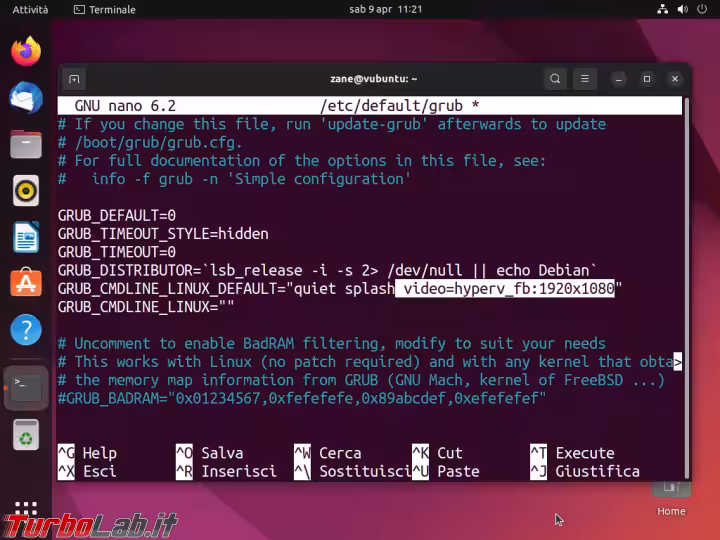Close the terminal window
Screen dimensions: 720x540
[675, 79]
